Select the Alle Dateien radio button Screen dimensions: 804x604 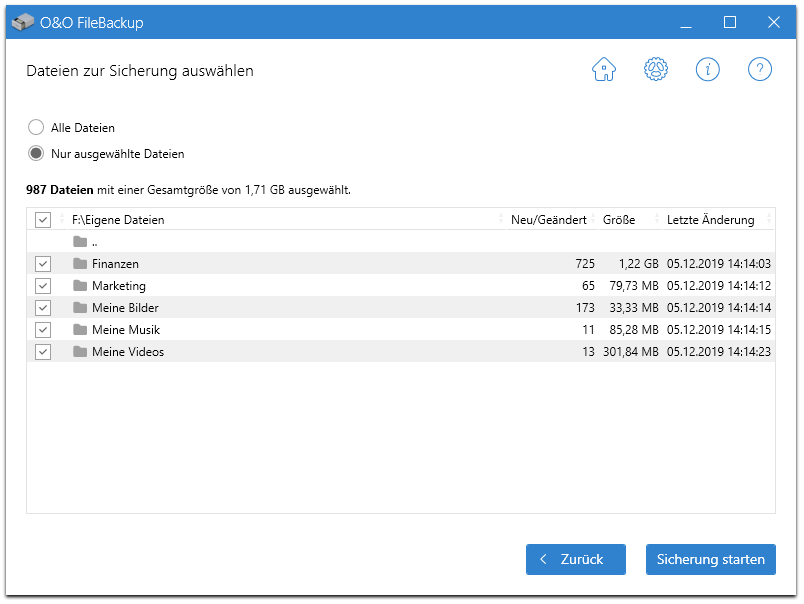coord(36,127)
